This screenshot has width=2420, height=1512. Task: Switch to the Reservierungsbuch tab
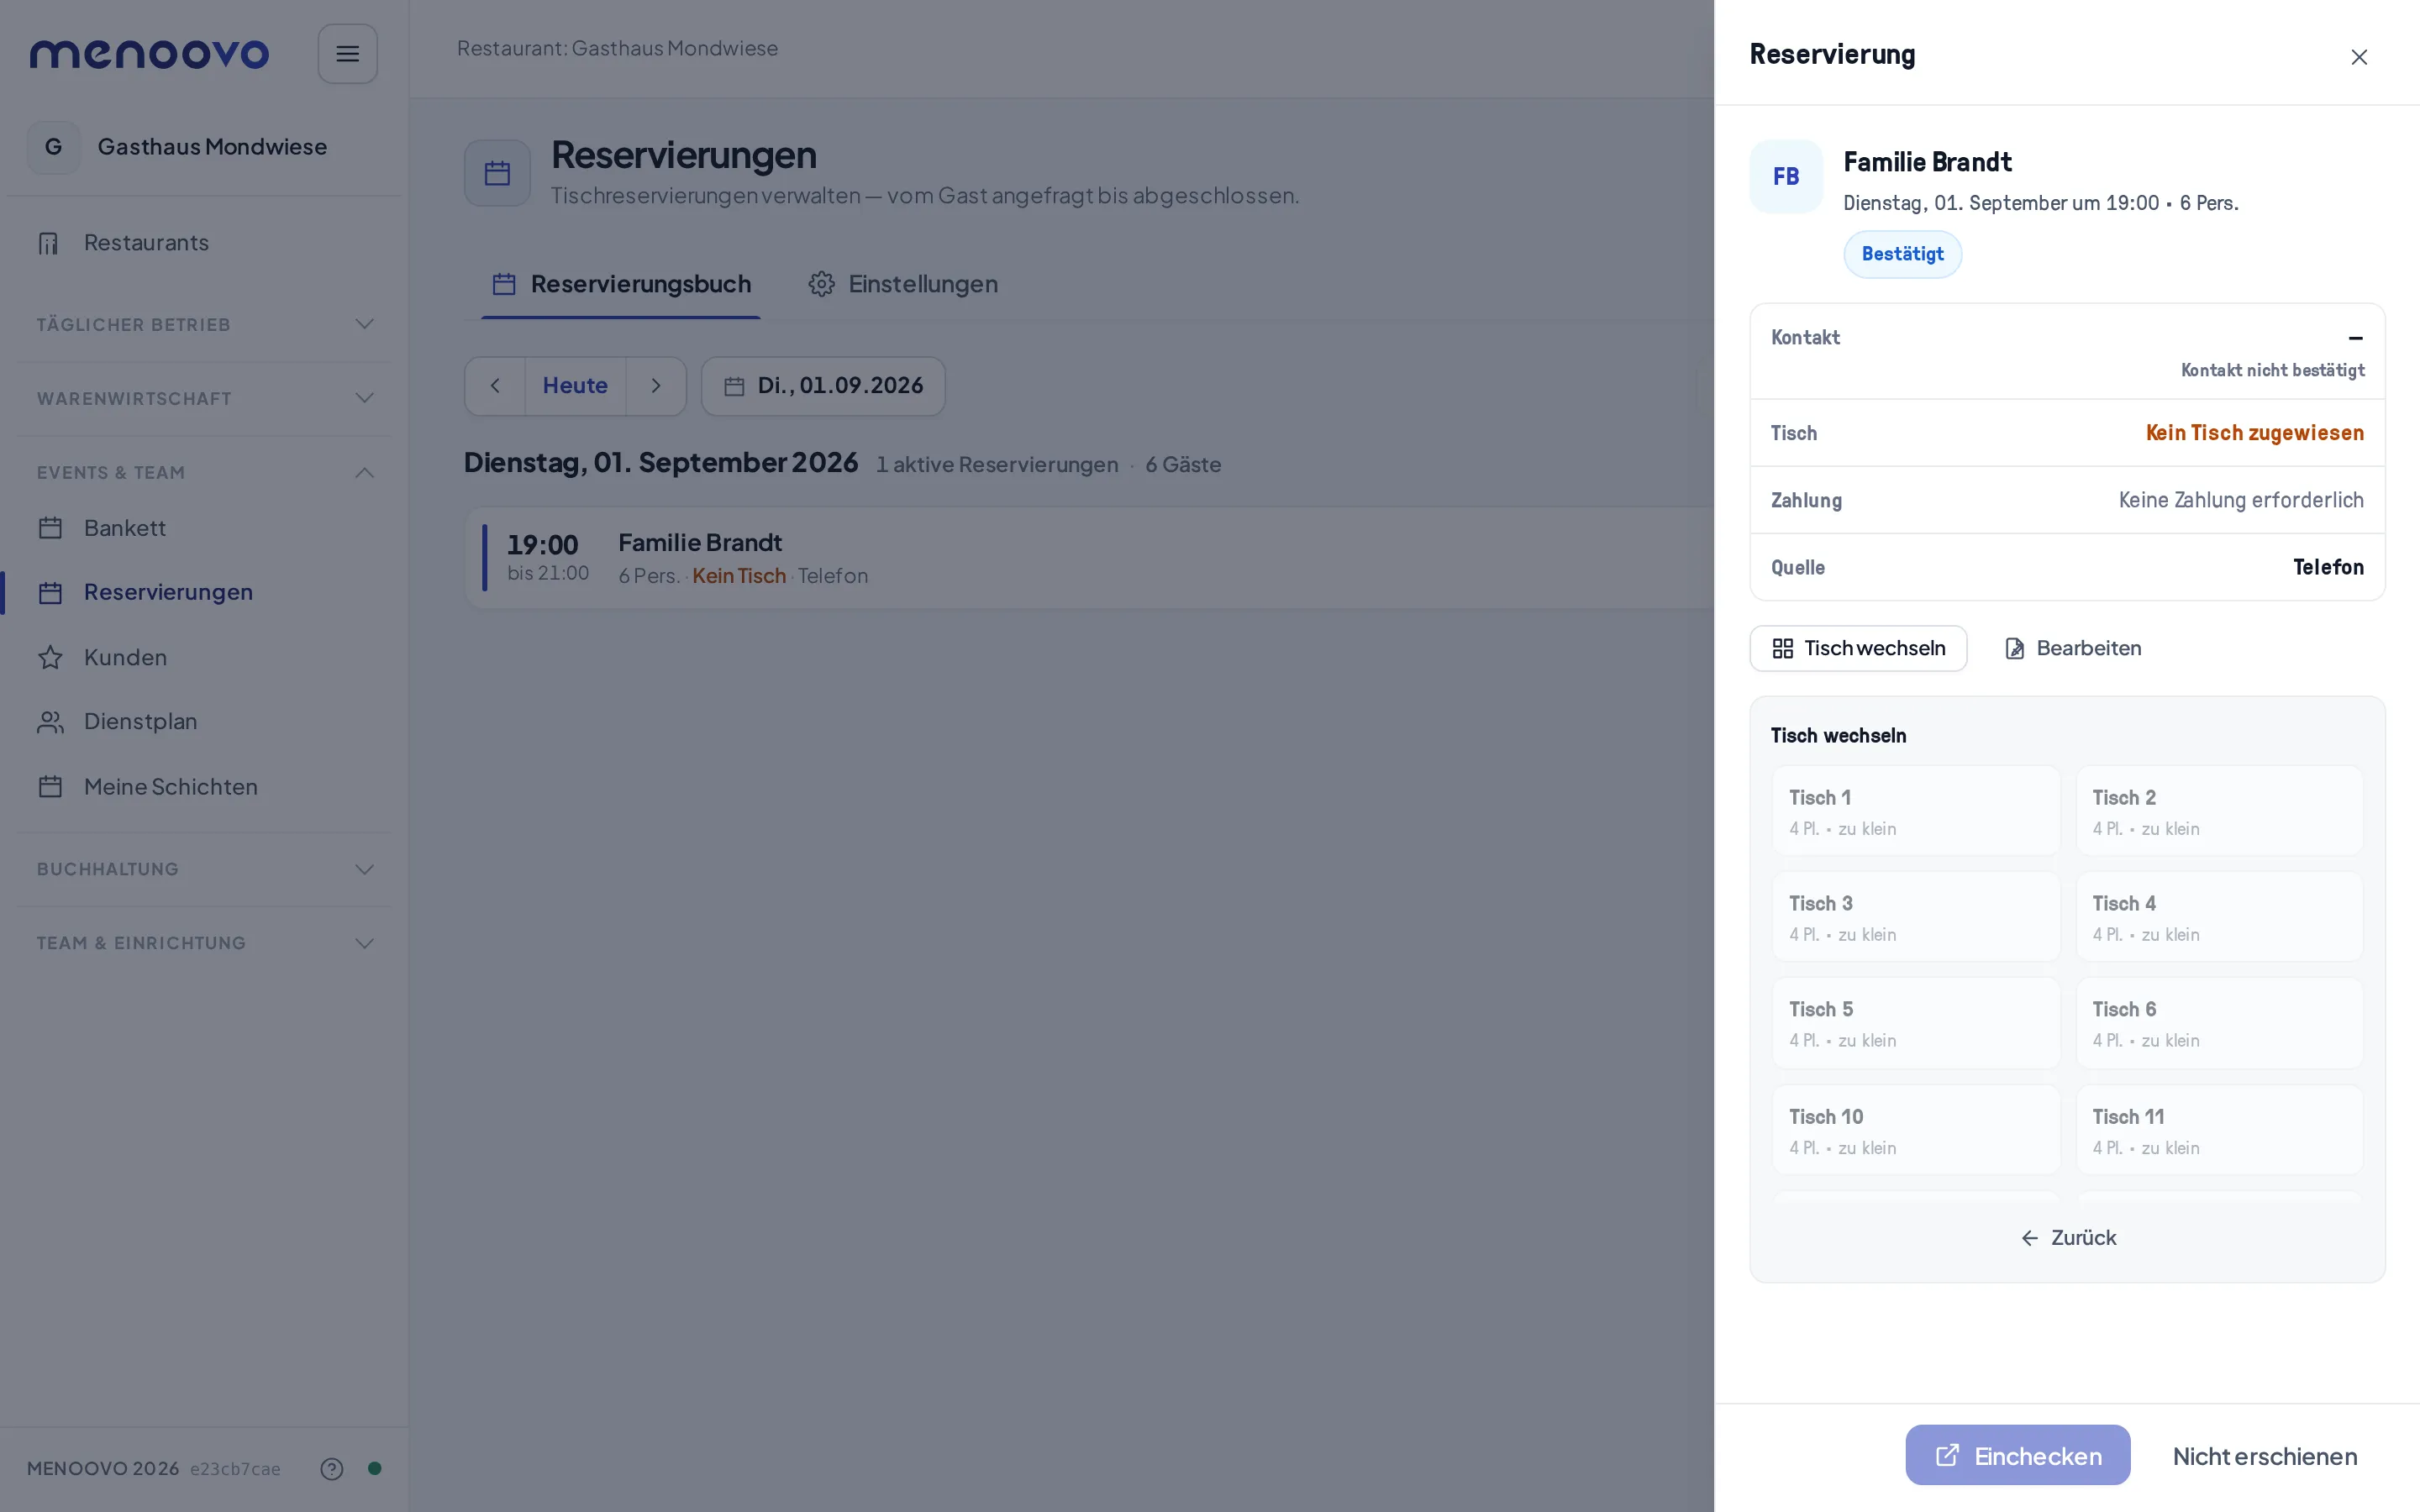[621, 284]
